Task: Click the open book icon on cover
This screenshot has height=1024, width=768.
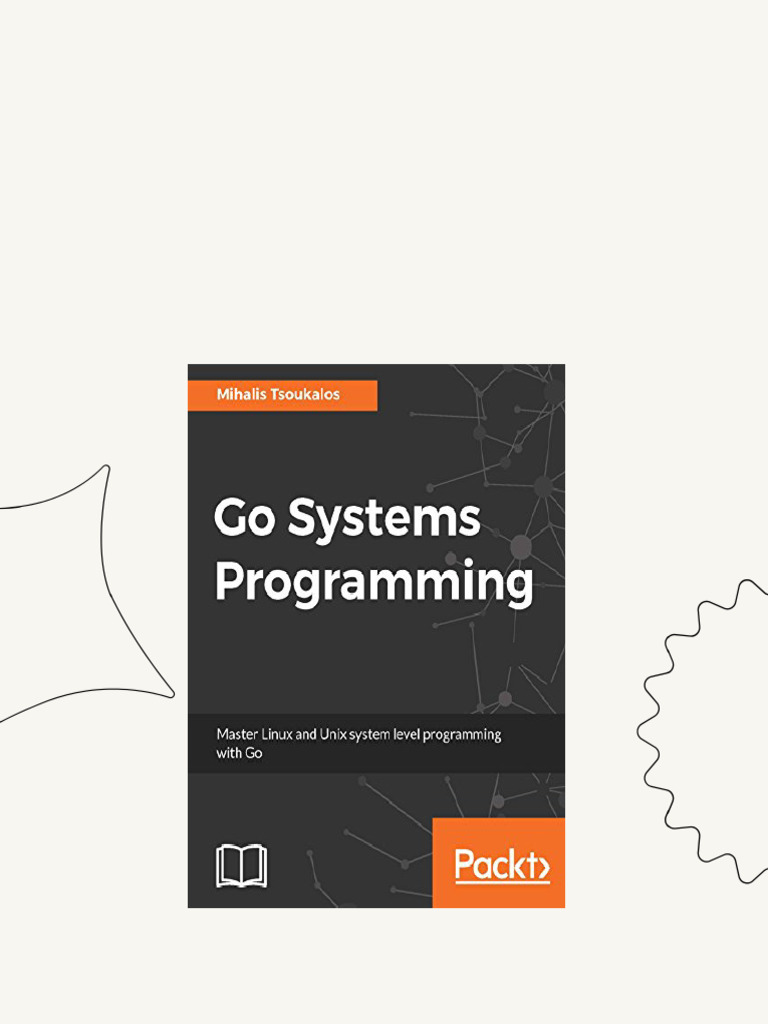Action: pos(242,866)
